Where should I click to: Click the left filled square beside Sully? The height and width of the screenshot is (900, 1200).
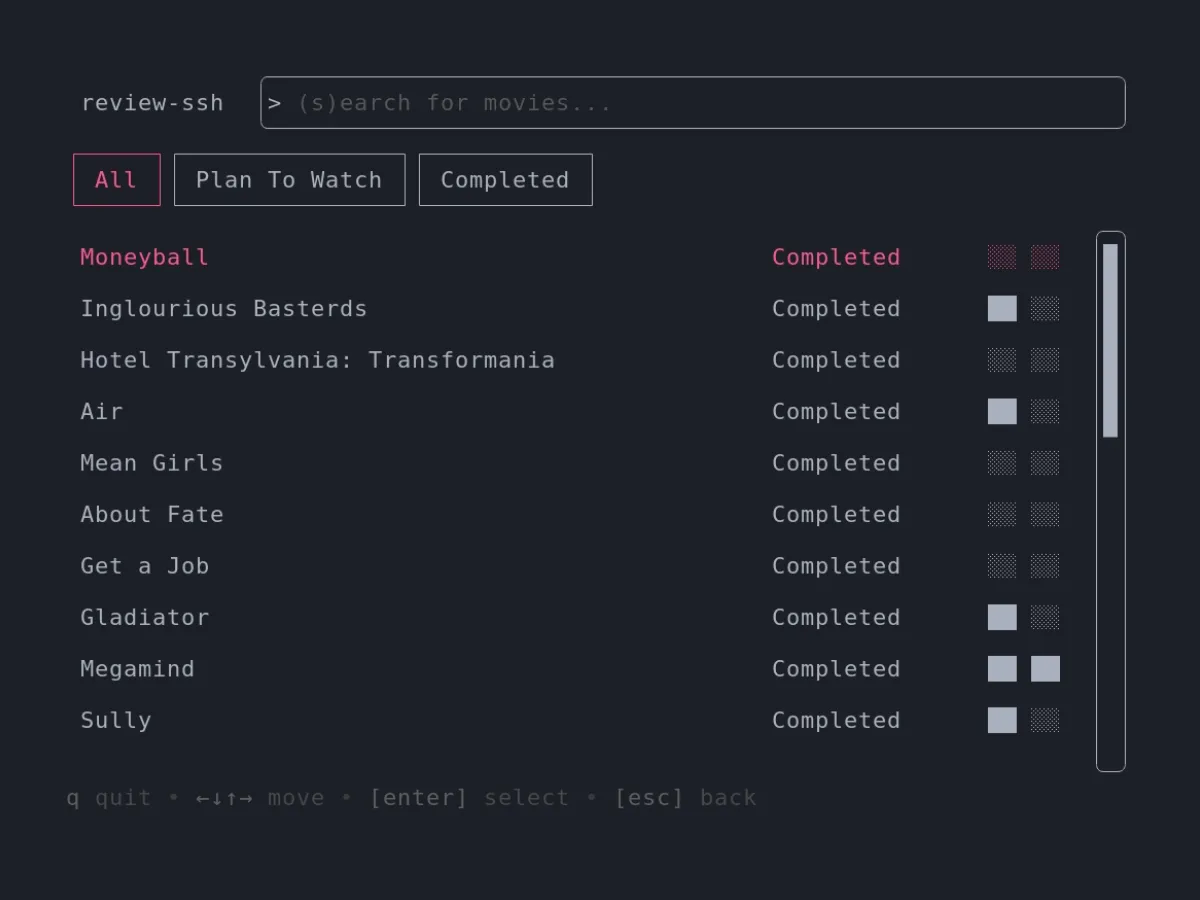(x=1002, y=721)
